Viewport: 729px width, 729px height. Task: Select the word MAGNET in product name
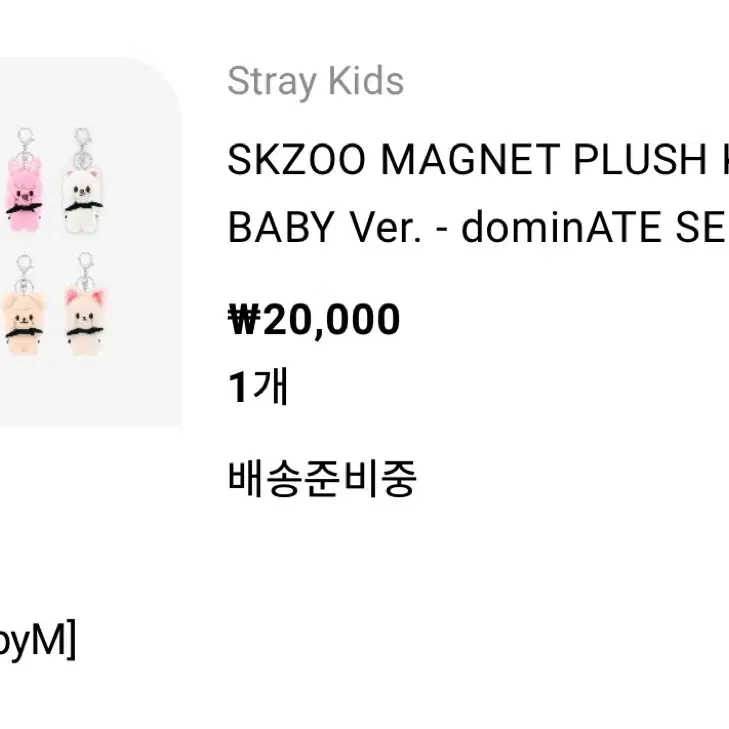[x=470, y=159]
